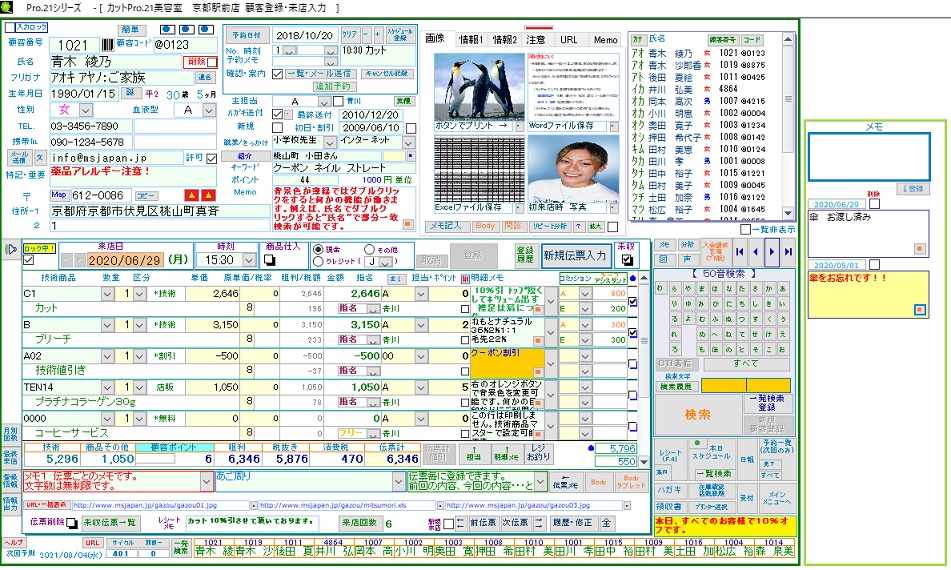Screen dimensions: 951x570
Task: Click the customer portrait photo thumbnail
Action: click(x=574, y=169)
